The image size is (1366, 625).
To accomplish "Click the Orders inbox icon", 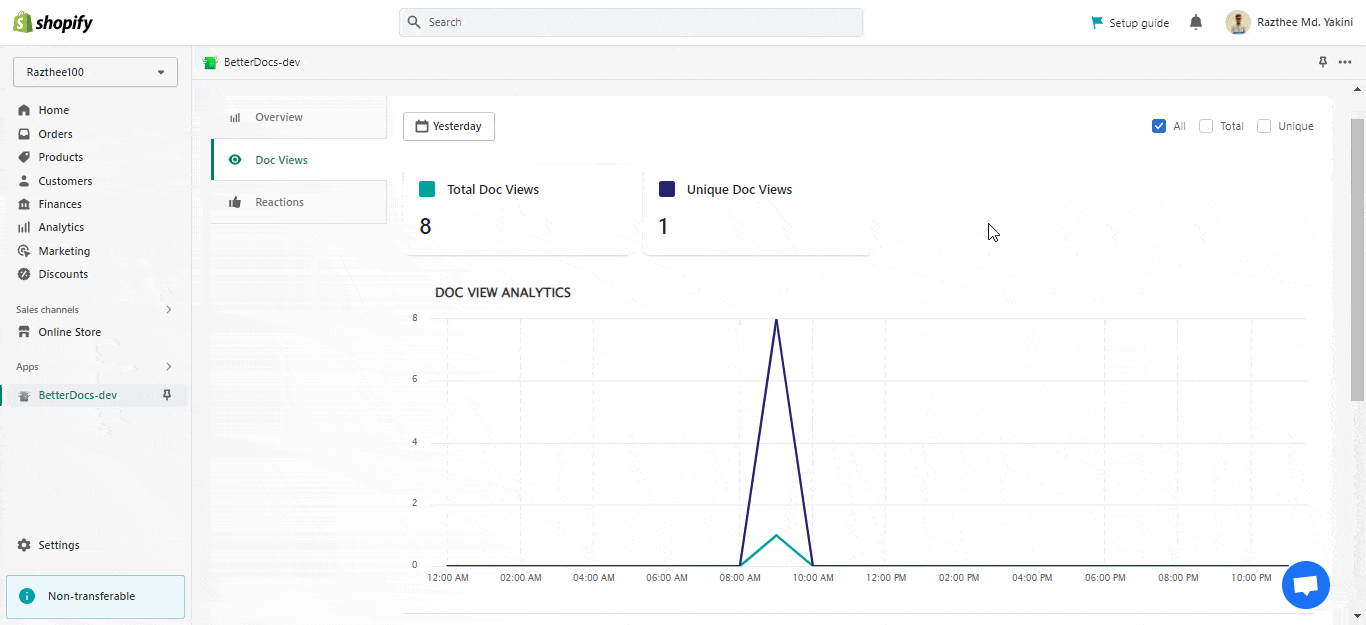I will 24,134.
